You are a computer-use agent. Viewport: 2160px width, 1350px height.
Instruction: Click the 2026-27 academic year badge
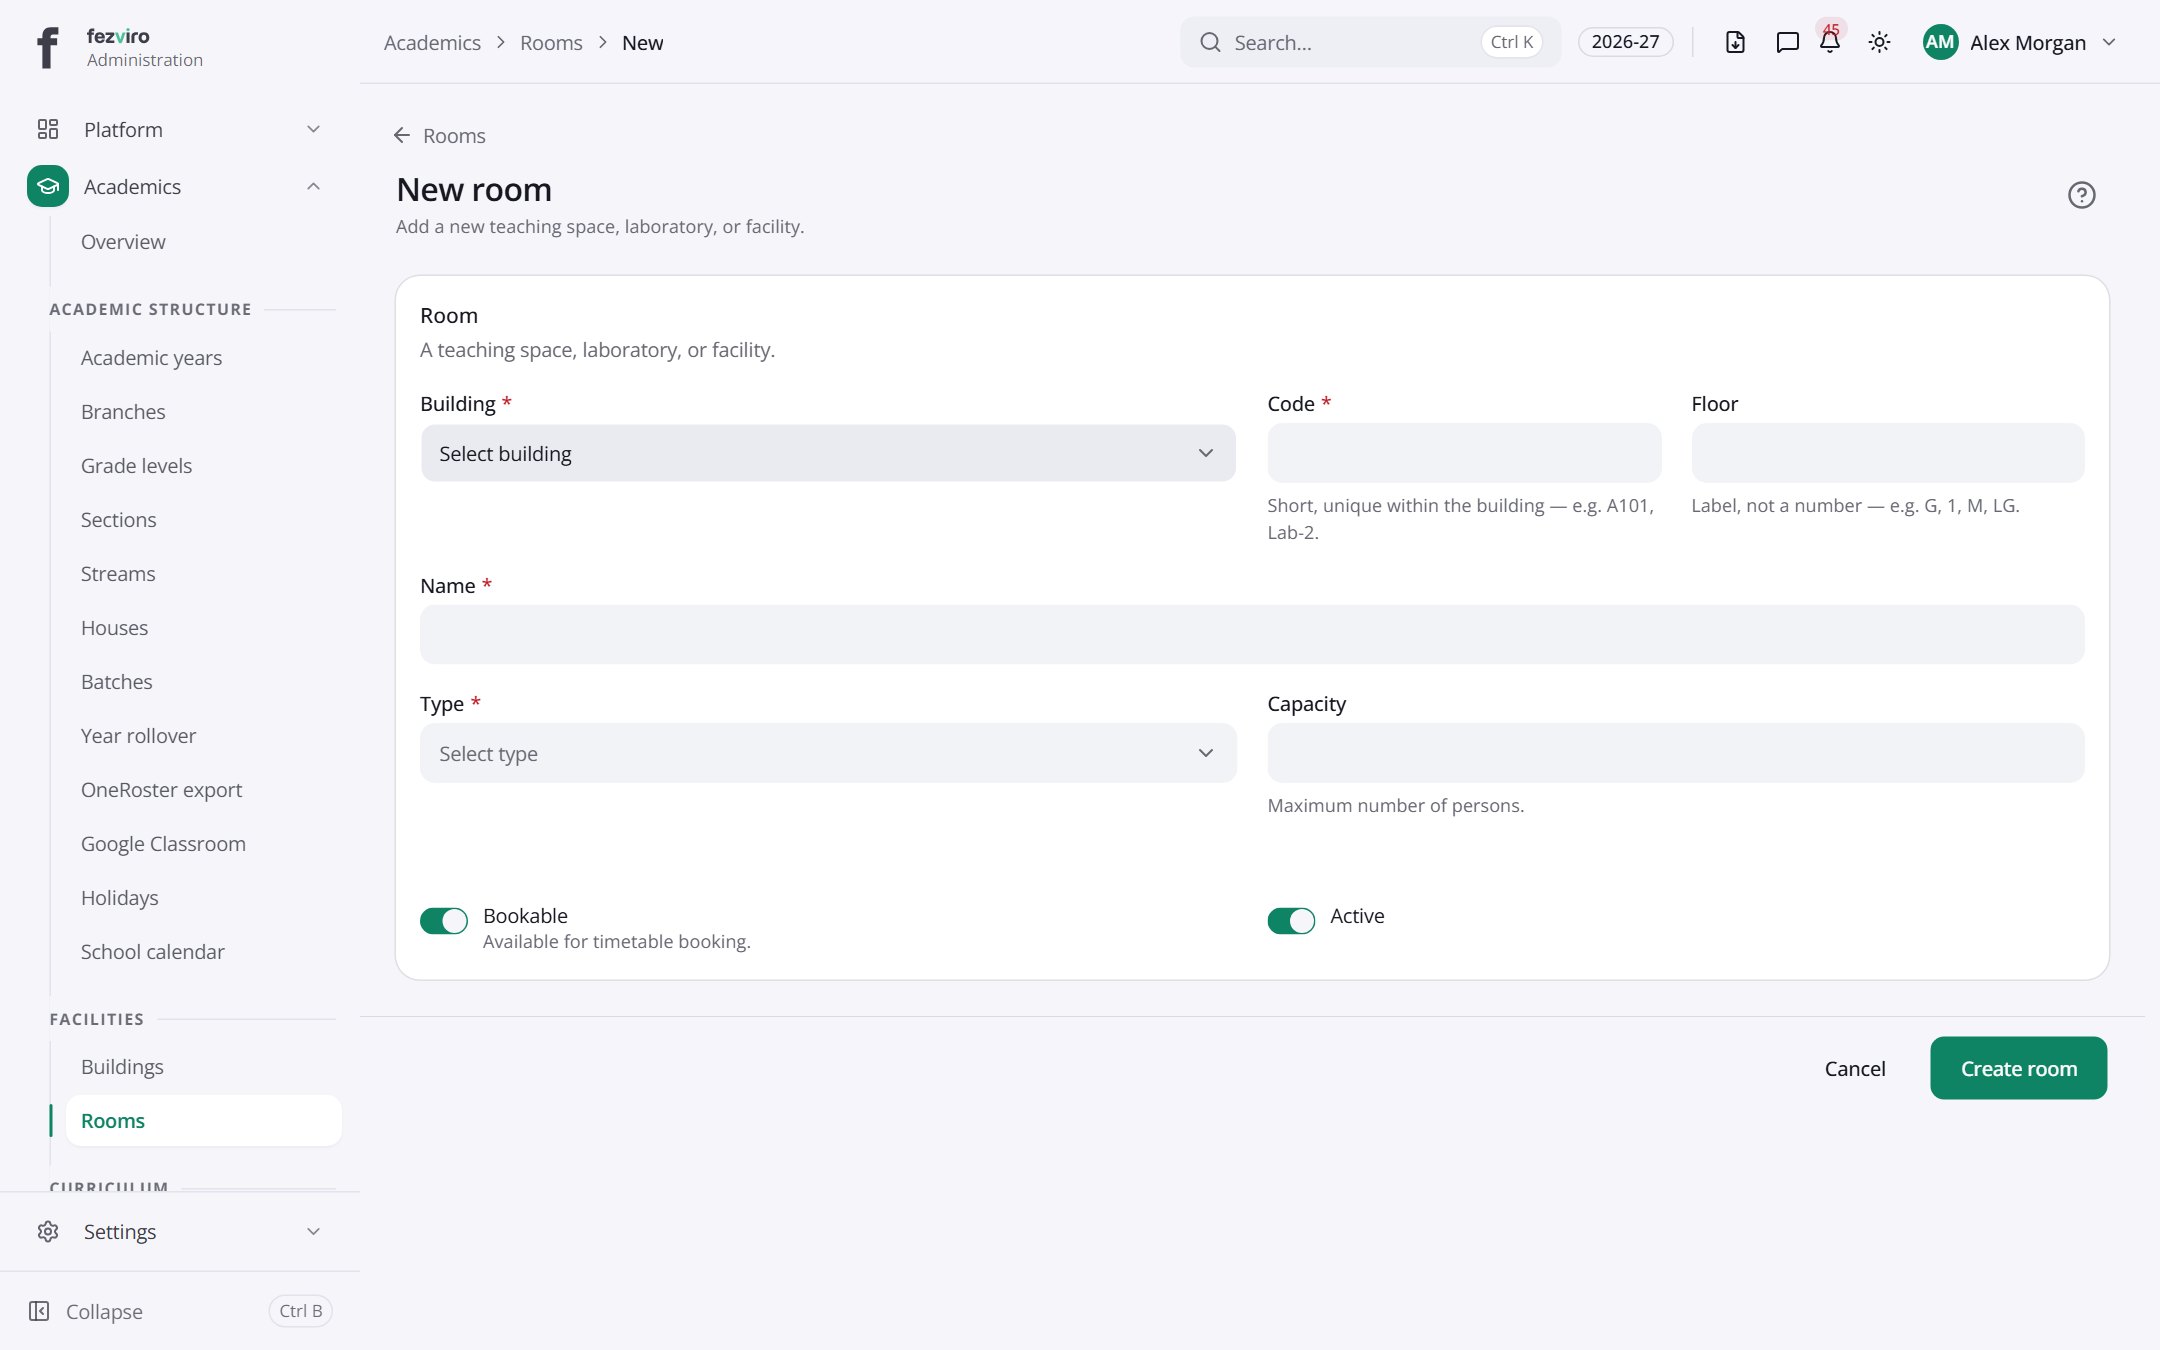[1625, 42]
